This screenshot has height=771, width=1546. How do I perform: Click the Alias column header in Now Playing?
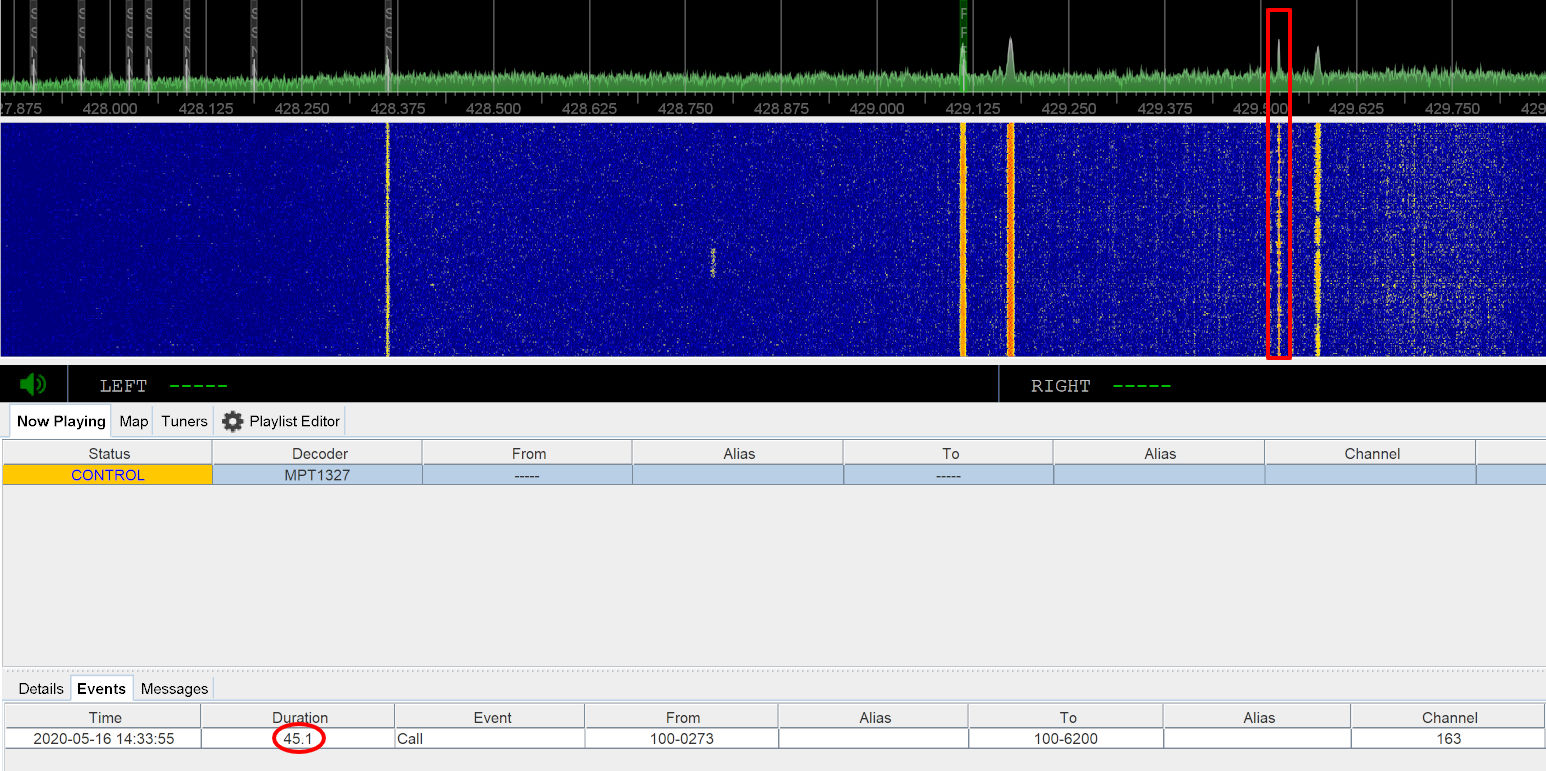click(x=738, y=452)
